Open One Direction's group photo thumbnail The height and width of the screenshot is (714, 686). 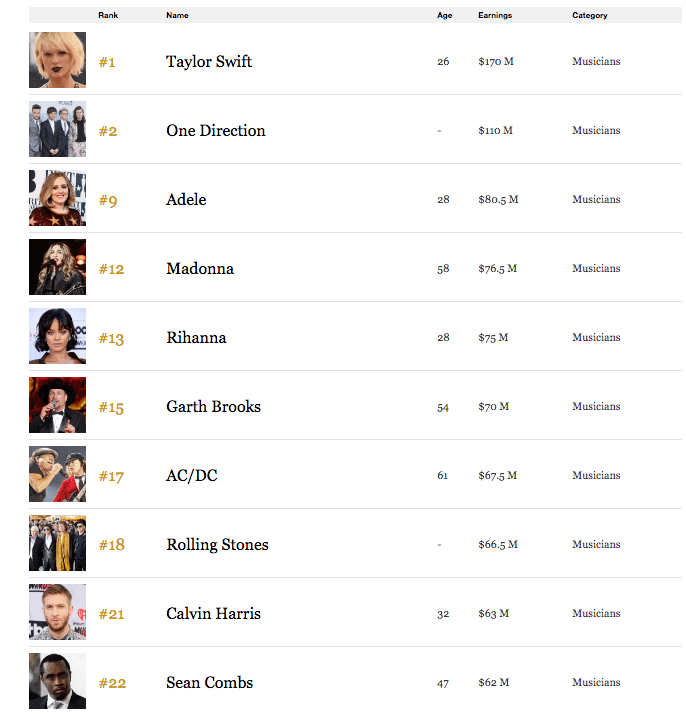click(57, 129)
